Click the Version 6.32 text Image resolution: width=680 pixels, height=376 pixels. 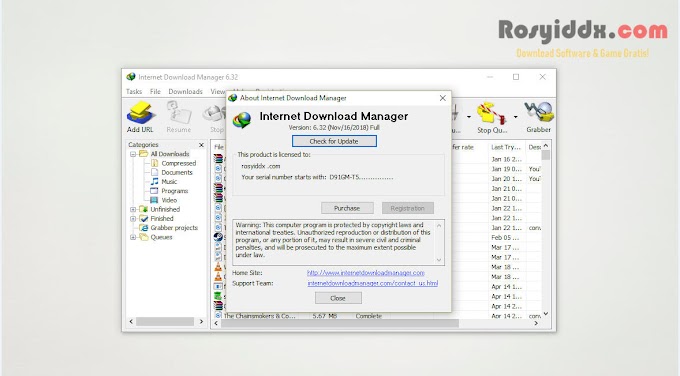click(334, 128)
